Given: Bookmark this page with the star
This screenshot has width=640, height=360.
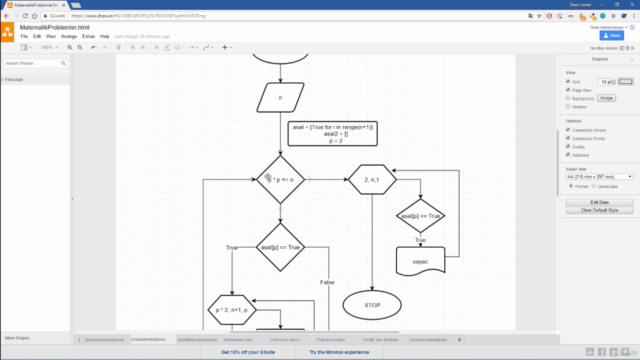Looking at the screenshot, I should pos(539,16).
